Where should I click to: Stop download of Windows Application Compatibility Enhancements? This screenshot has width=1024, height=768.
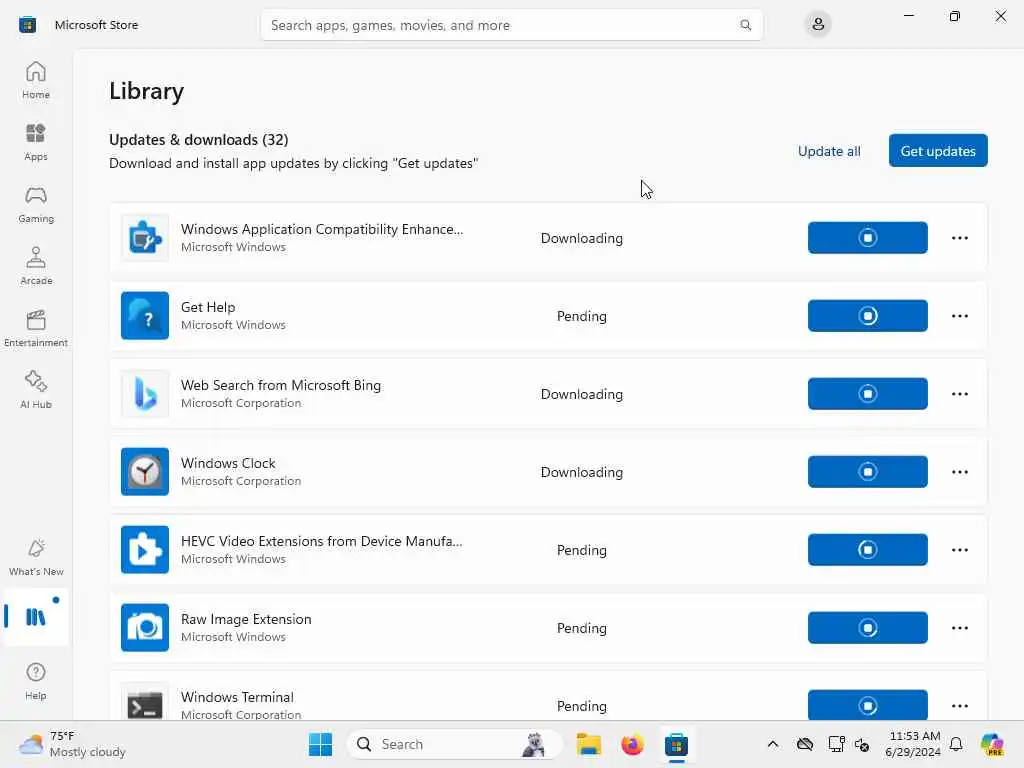point(867,238)
